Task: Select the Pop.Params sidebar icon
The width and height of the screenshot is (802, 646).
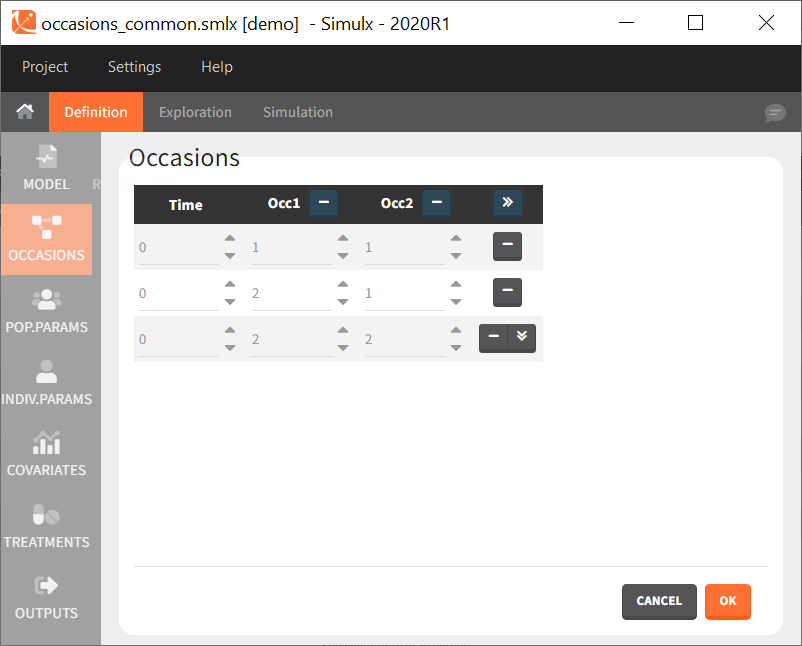Action: (x=46, y=311)
